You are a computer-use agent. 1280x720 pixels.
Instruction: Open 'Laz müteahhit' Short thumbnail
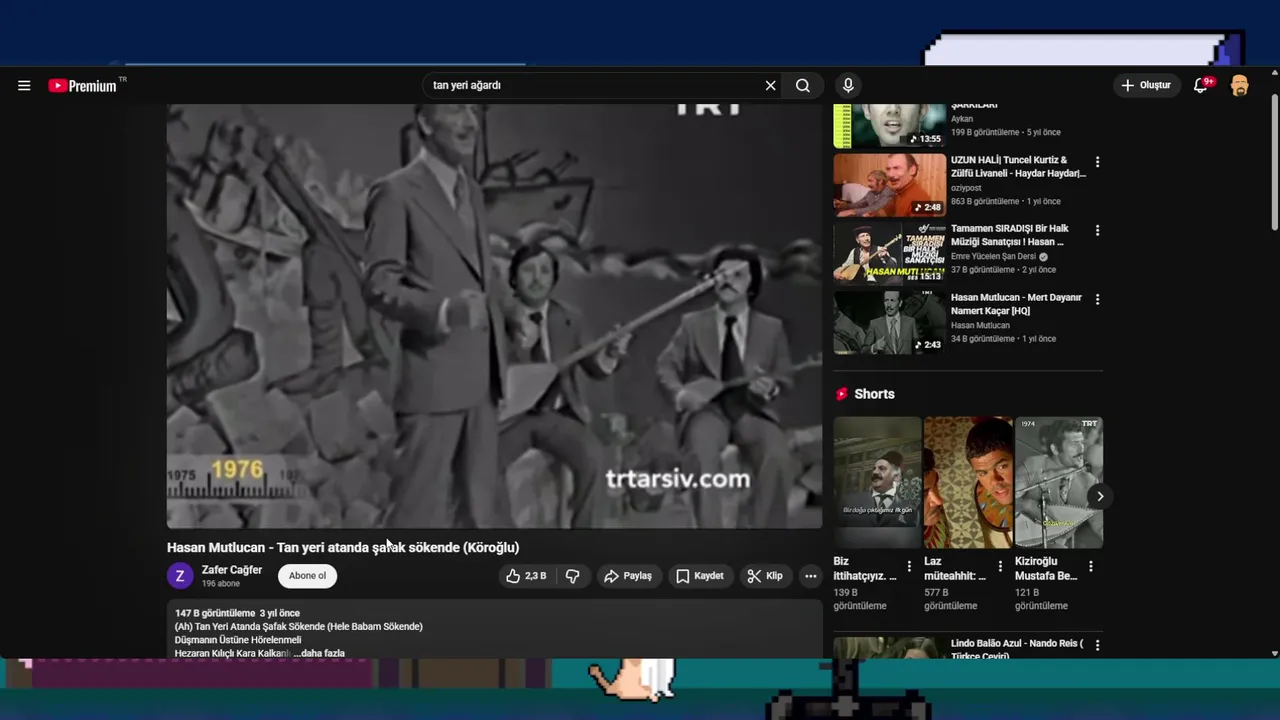pos(968,483)
